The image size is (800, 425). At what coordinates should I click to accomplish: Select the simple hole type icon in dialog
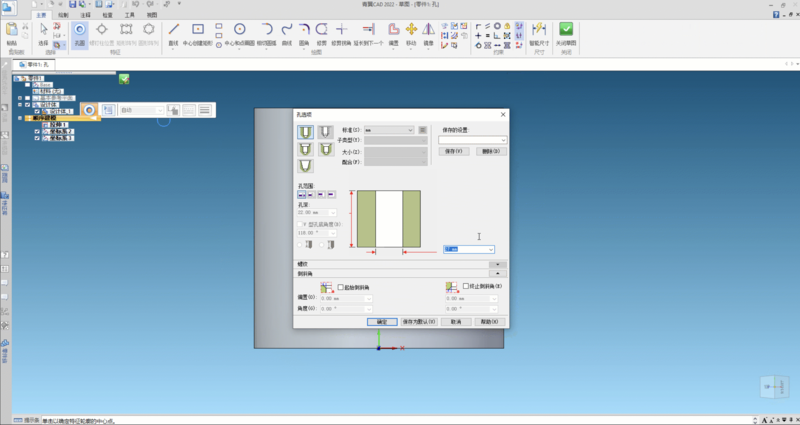click(305, 131)
